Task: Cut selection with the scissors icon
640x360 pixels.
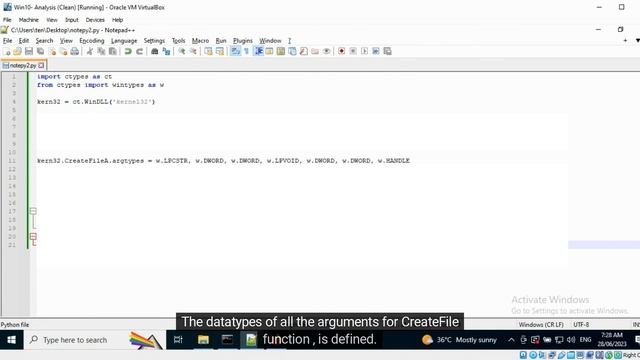Action: (89, 51)
